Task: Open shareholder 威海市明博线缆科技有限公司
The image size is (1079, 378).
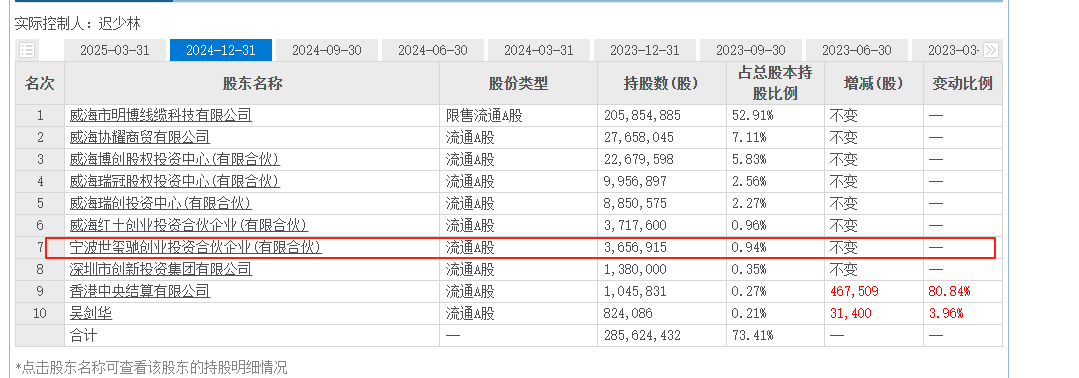Action: tap(161, 115)
